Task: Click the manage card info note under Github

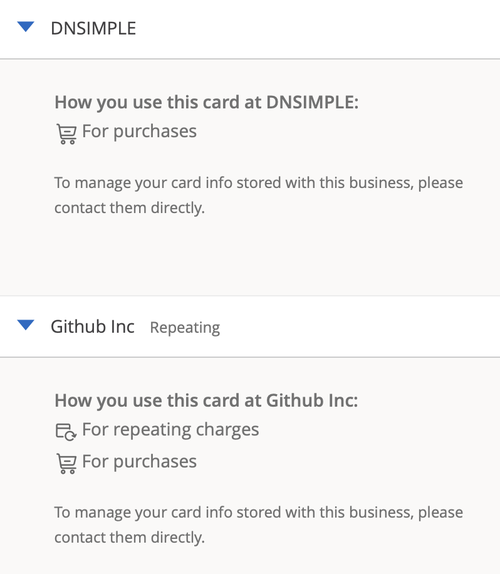Action: pyautogui.click(x=258, y=525)
